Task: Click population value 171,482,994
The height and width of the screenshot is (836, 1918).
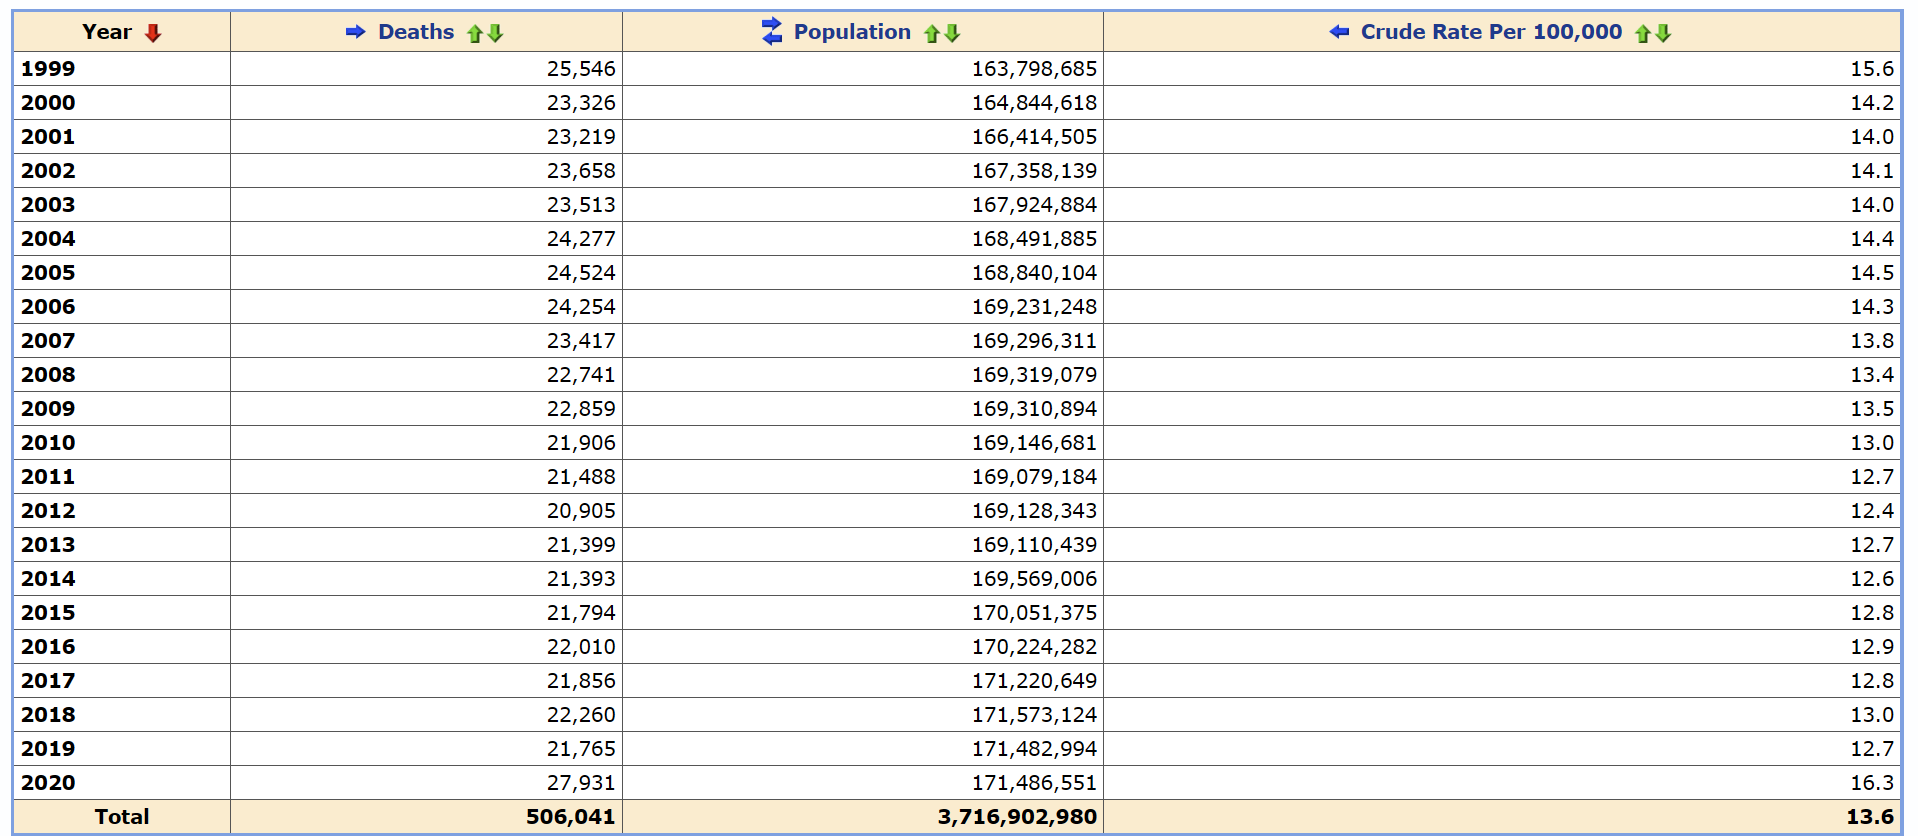Action: (x=1034, y=749)
